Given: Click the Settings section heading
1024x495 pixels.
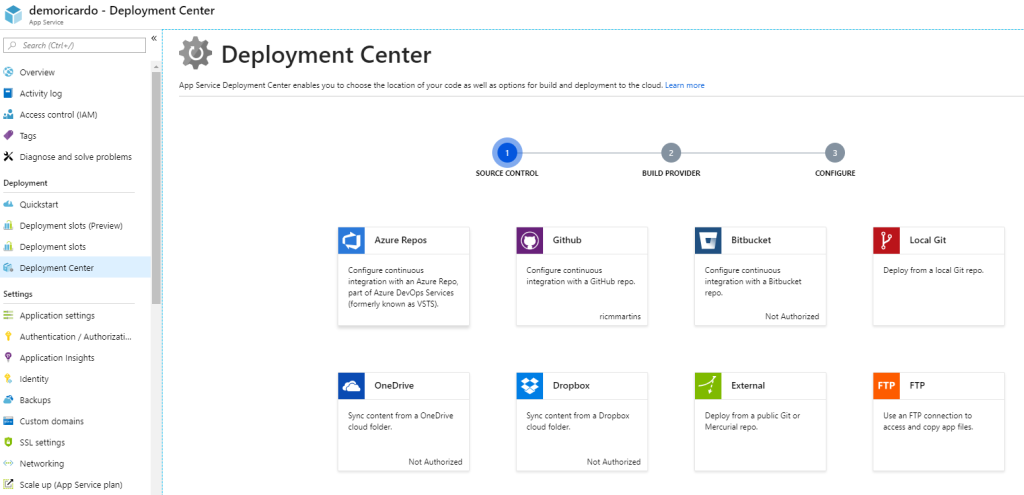Looking at the screenshot, I should tap(18, 294).
